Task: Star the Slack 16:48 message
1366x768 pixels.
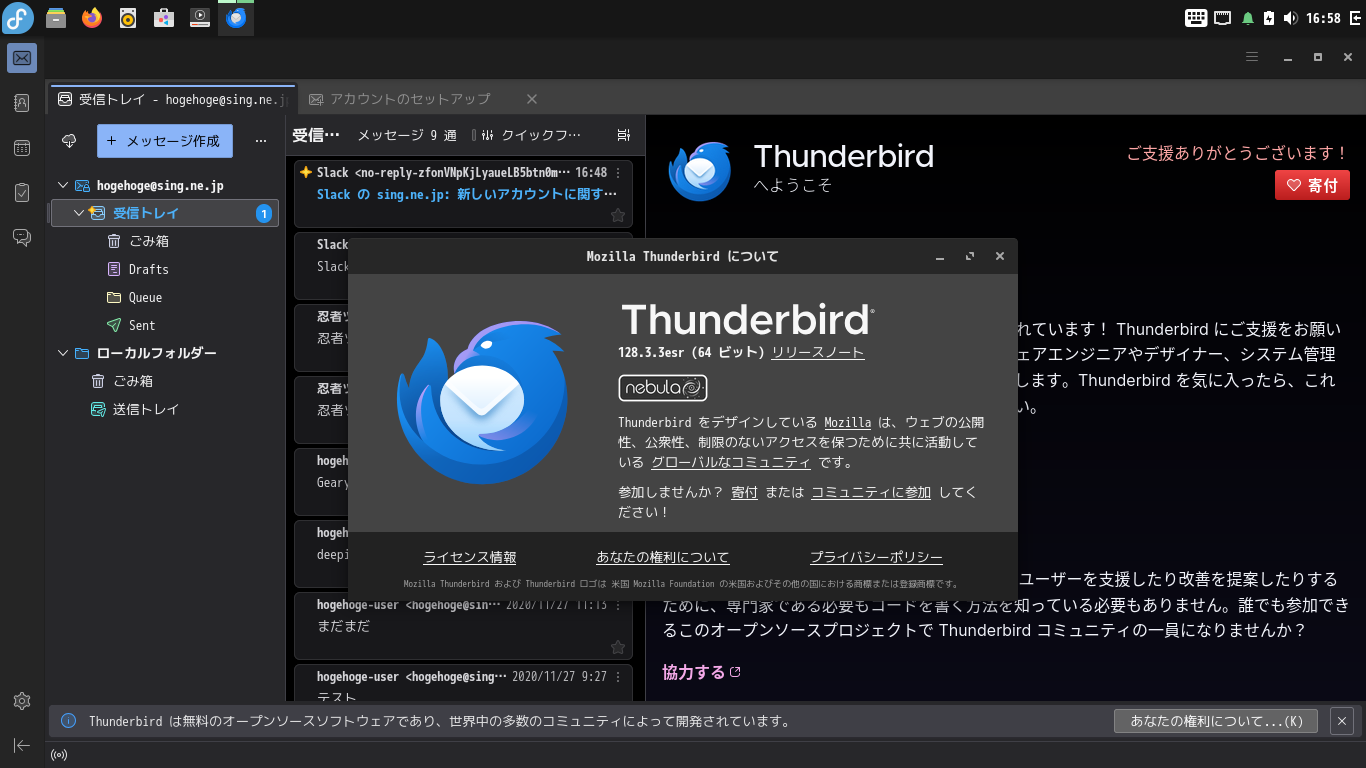Action: coord(618,215)
